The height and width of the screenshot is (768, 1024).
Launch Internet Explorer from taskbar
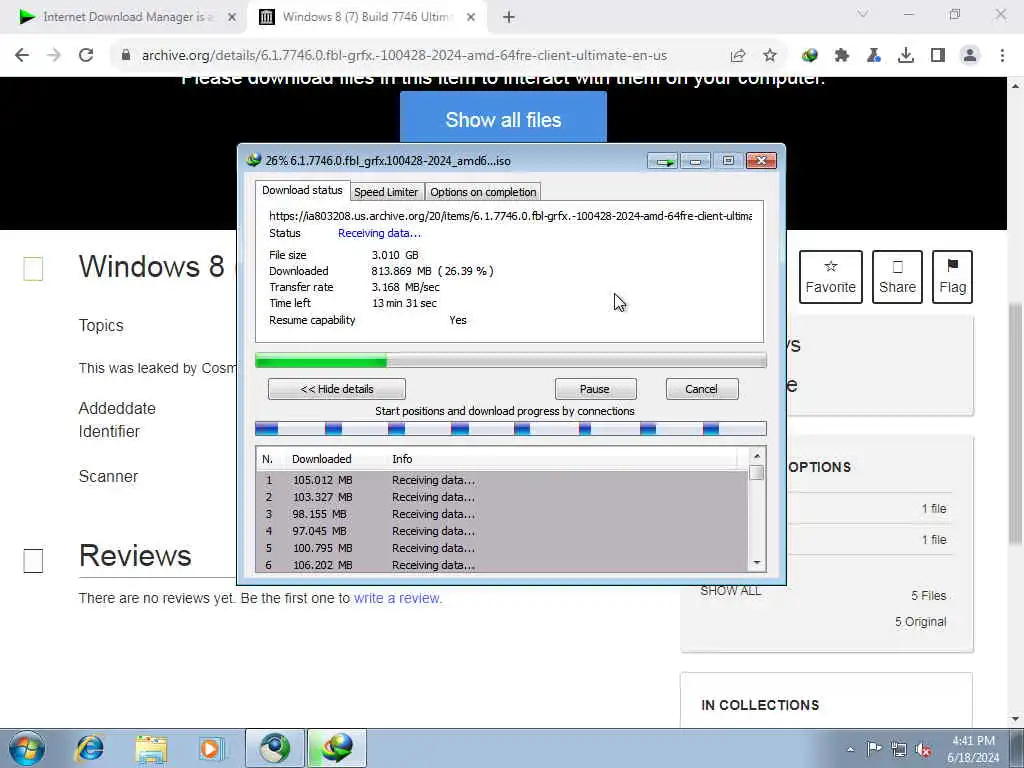pyautogui.click(x=89, y=748)
